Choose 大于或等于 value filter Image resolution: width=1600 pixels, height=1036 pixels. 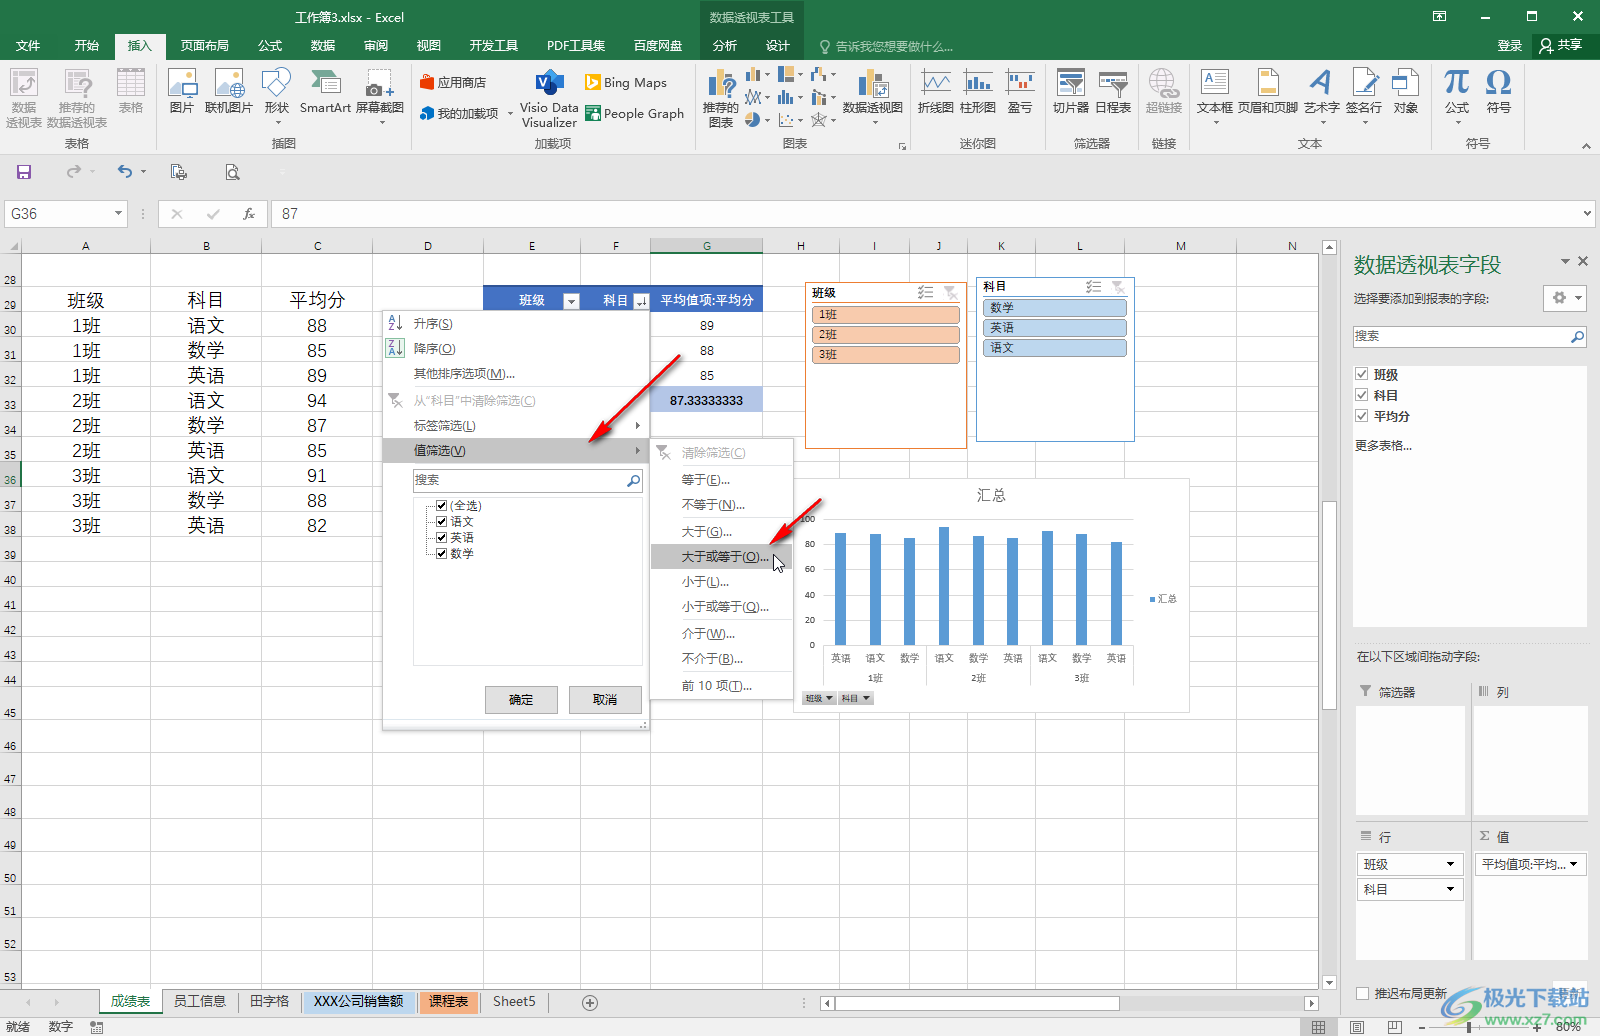pos(722,557)
